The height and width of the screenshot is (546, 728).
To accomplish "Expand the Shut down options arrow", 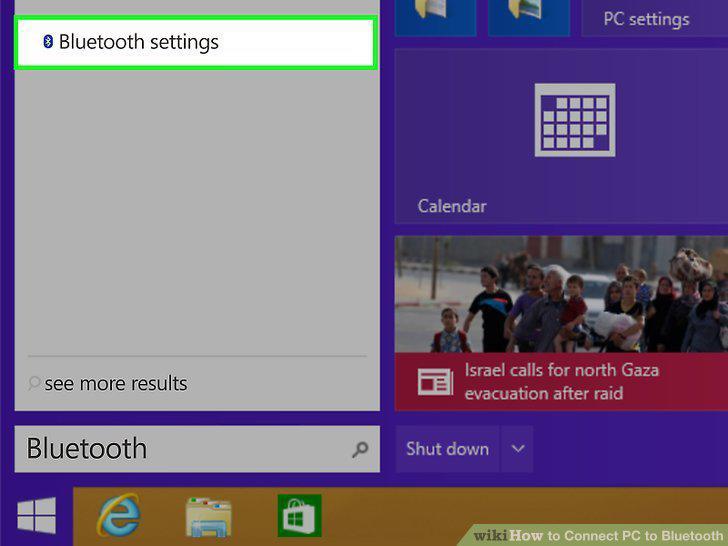I will point(518,449).
